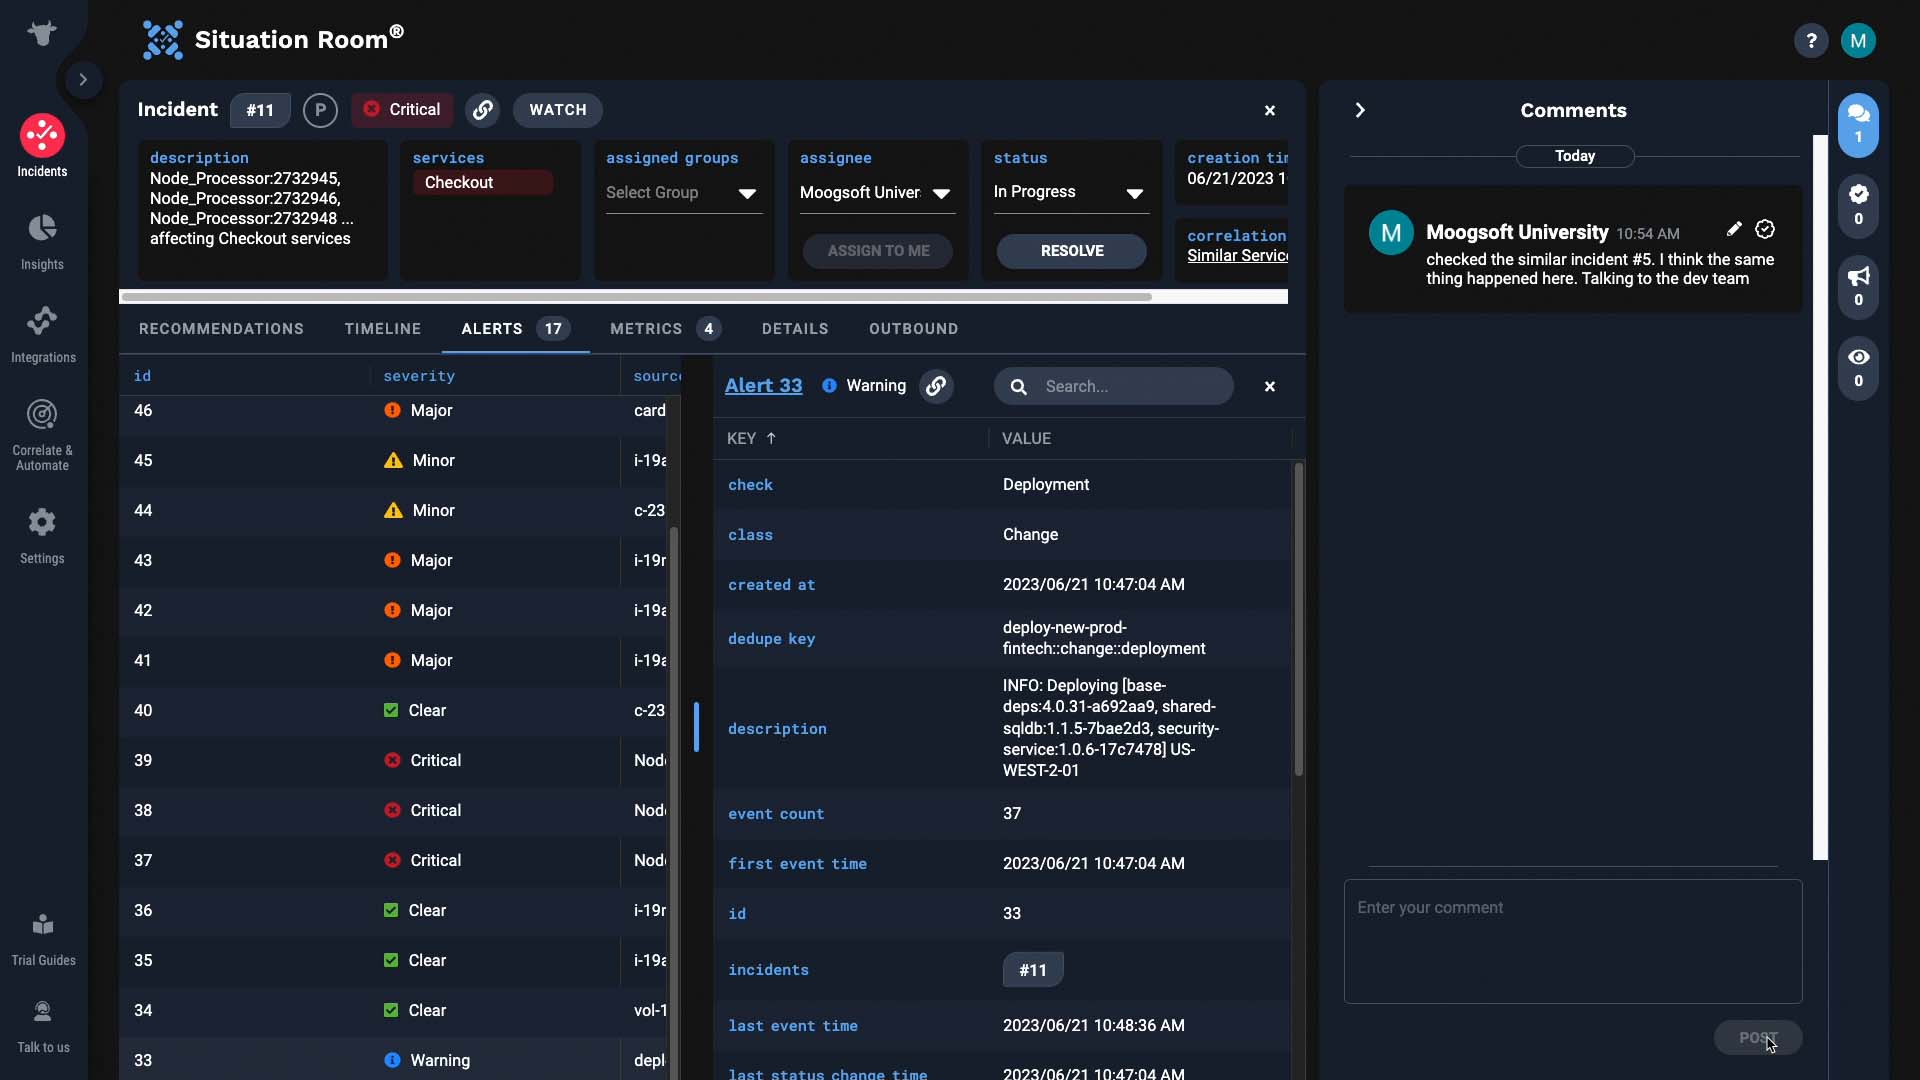
Task: Copy Alert 33 link via chain icon
Action: (936, 386)
